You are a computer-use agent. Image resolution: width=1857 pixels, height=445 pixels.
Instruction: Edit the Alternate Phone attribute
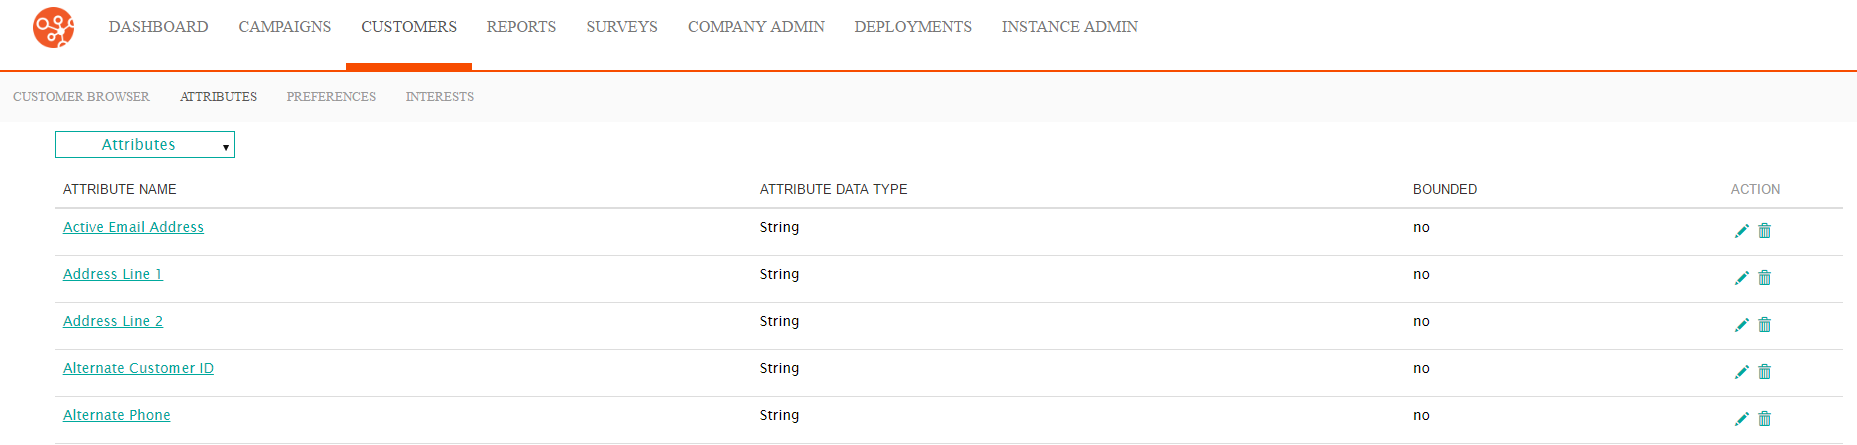[x=1741, y=419]
